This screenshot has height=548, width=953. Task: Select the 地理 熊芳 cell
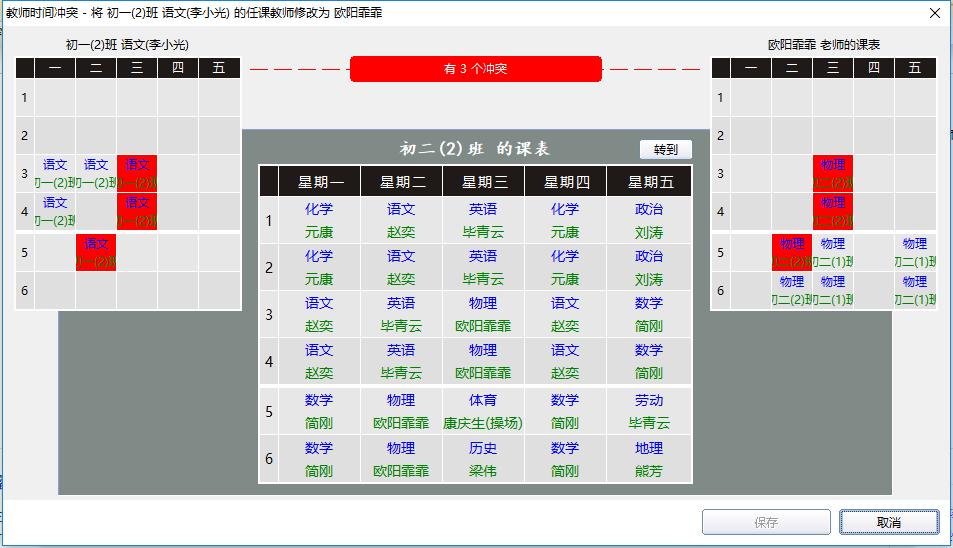pos(648,459)
